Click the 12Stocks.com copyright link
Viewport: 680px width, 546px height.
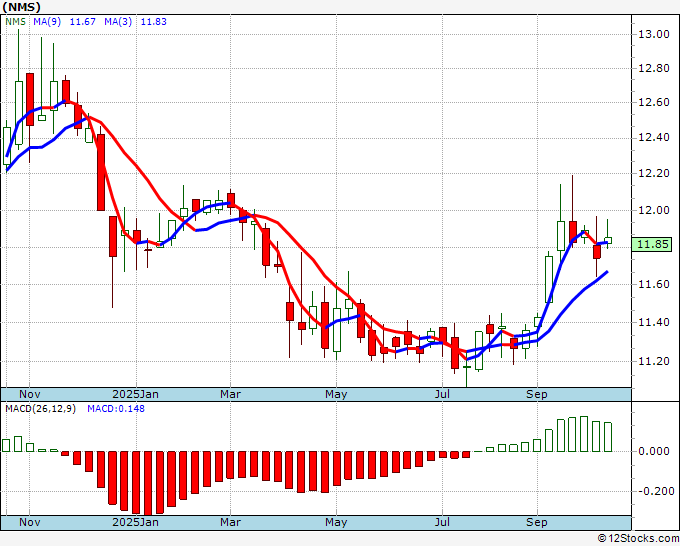pyautogui.click(x=638, y=538)
